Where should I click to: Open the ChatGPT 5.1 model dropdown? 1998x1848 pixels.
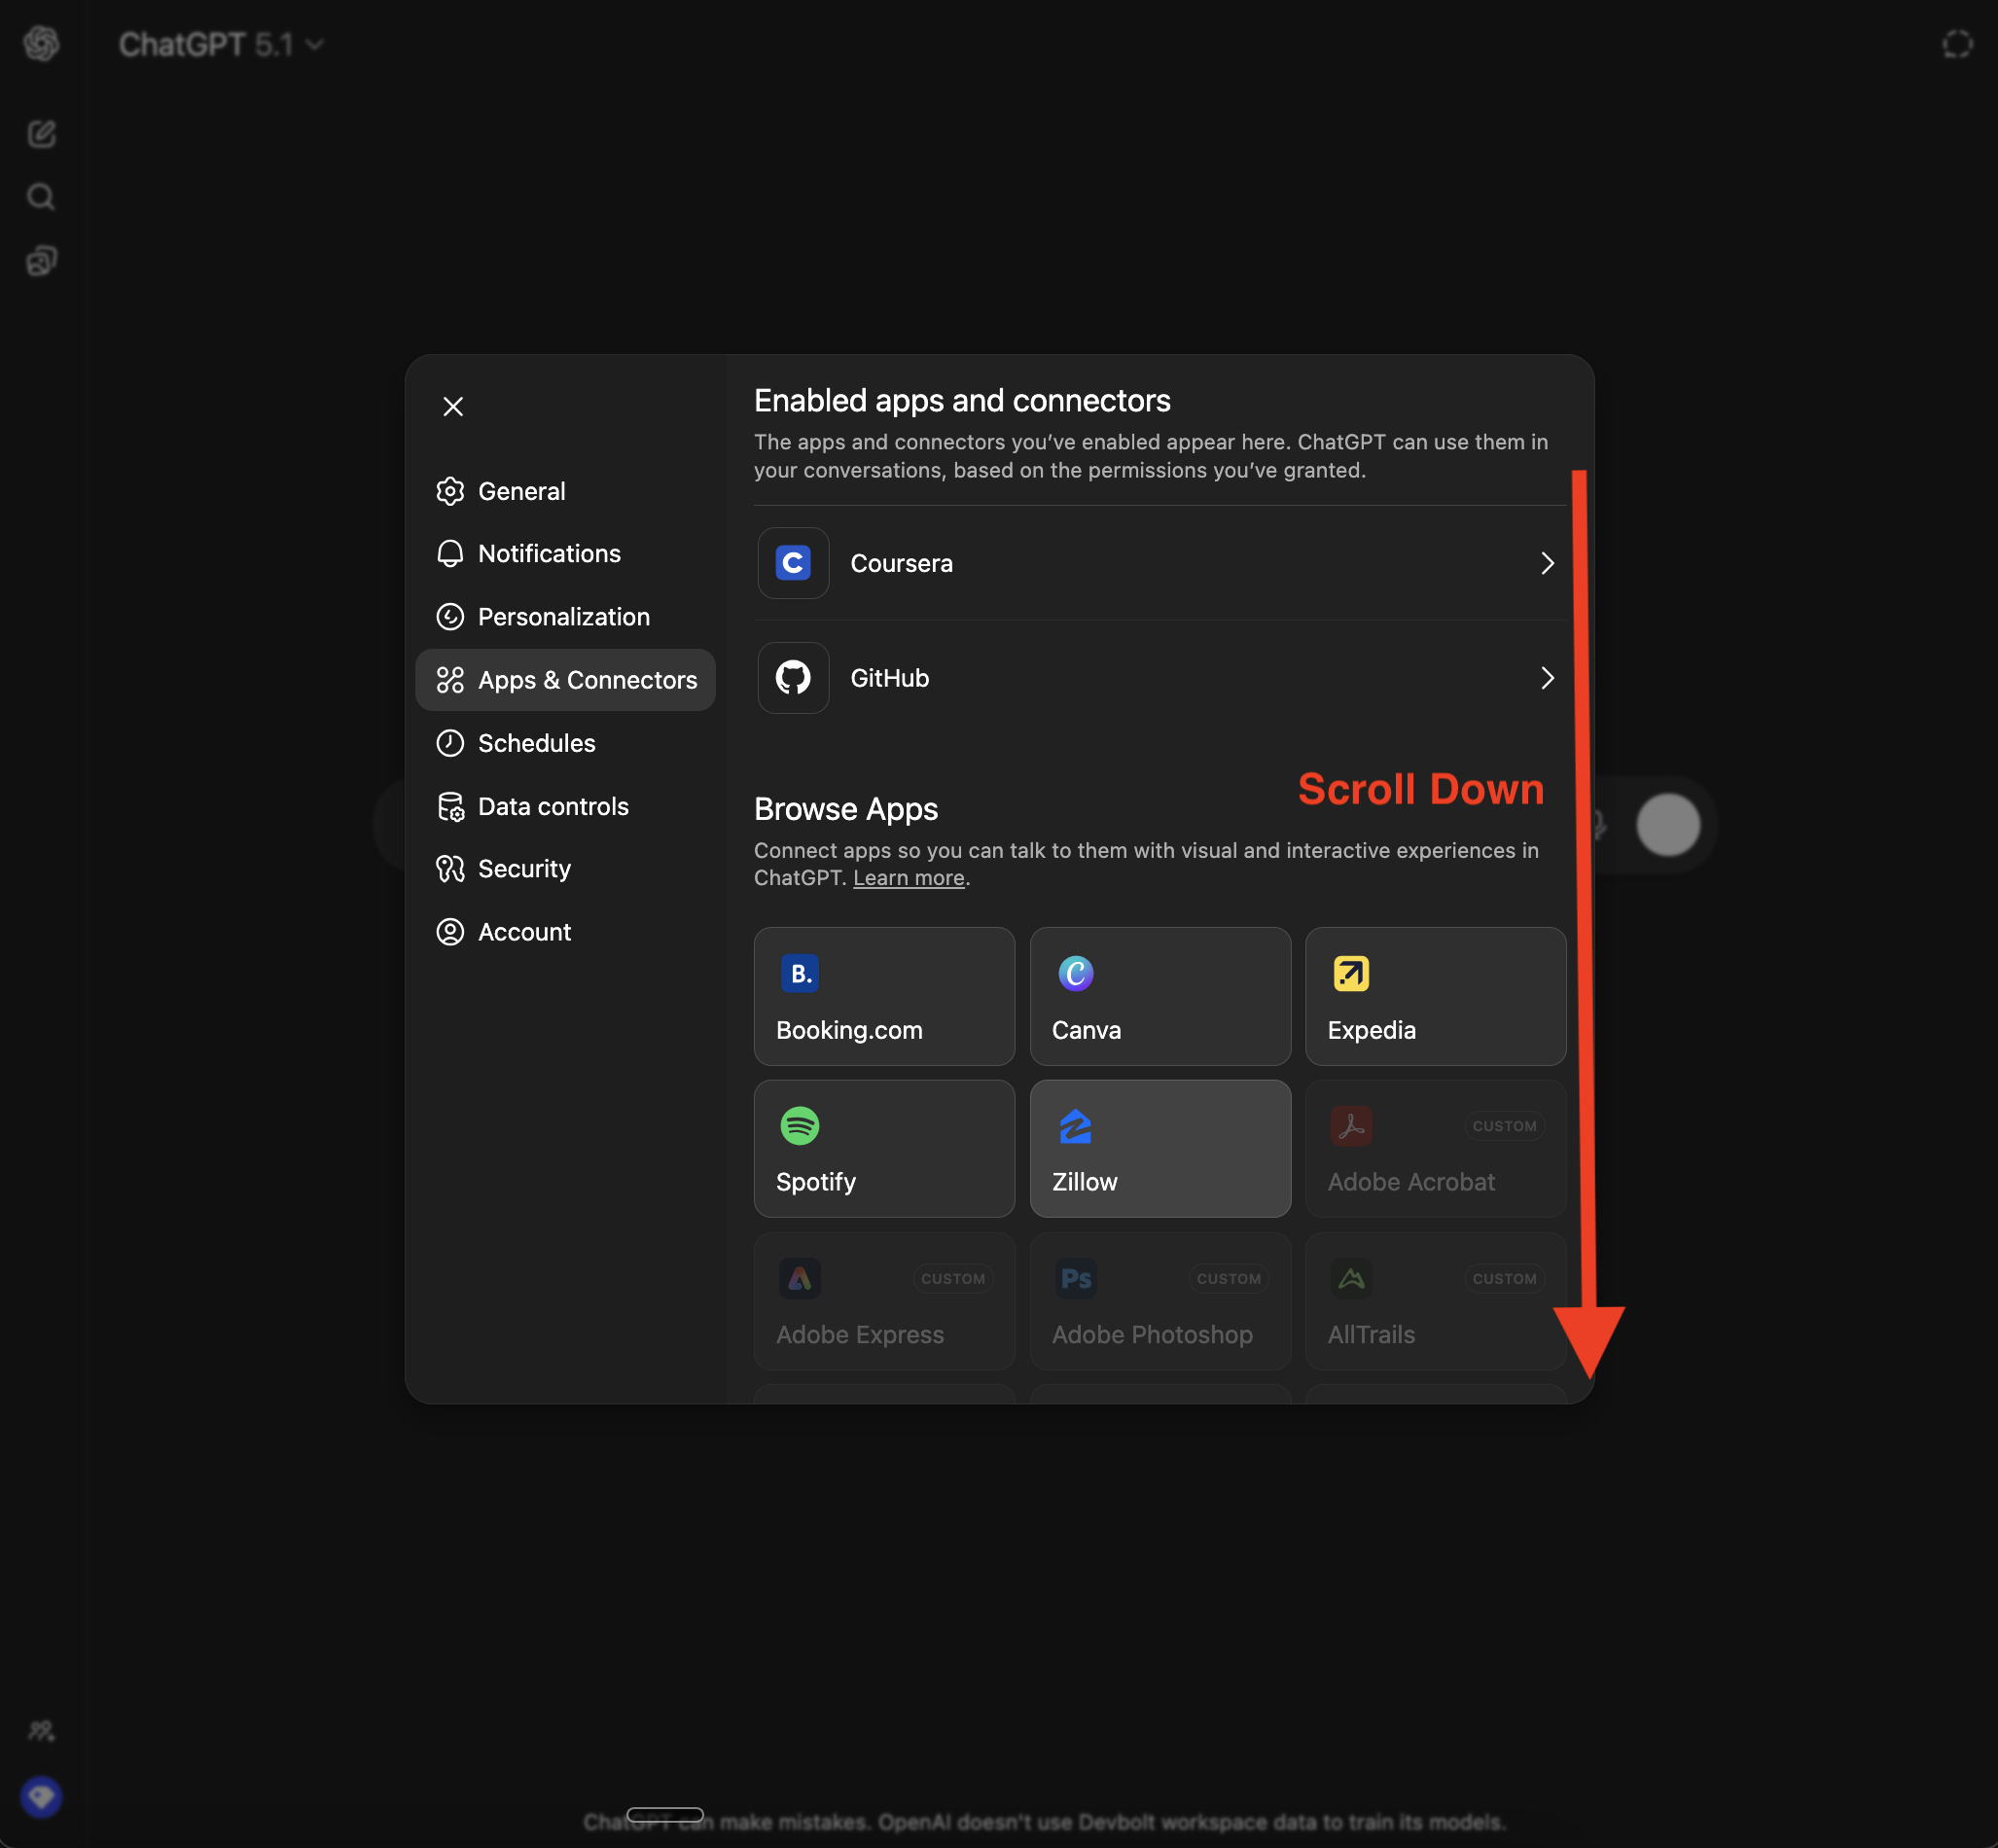(x=221, y=44)
